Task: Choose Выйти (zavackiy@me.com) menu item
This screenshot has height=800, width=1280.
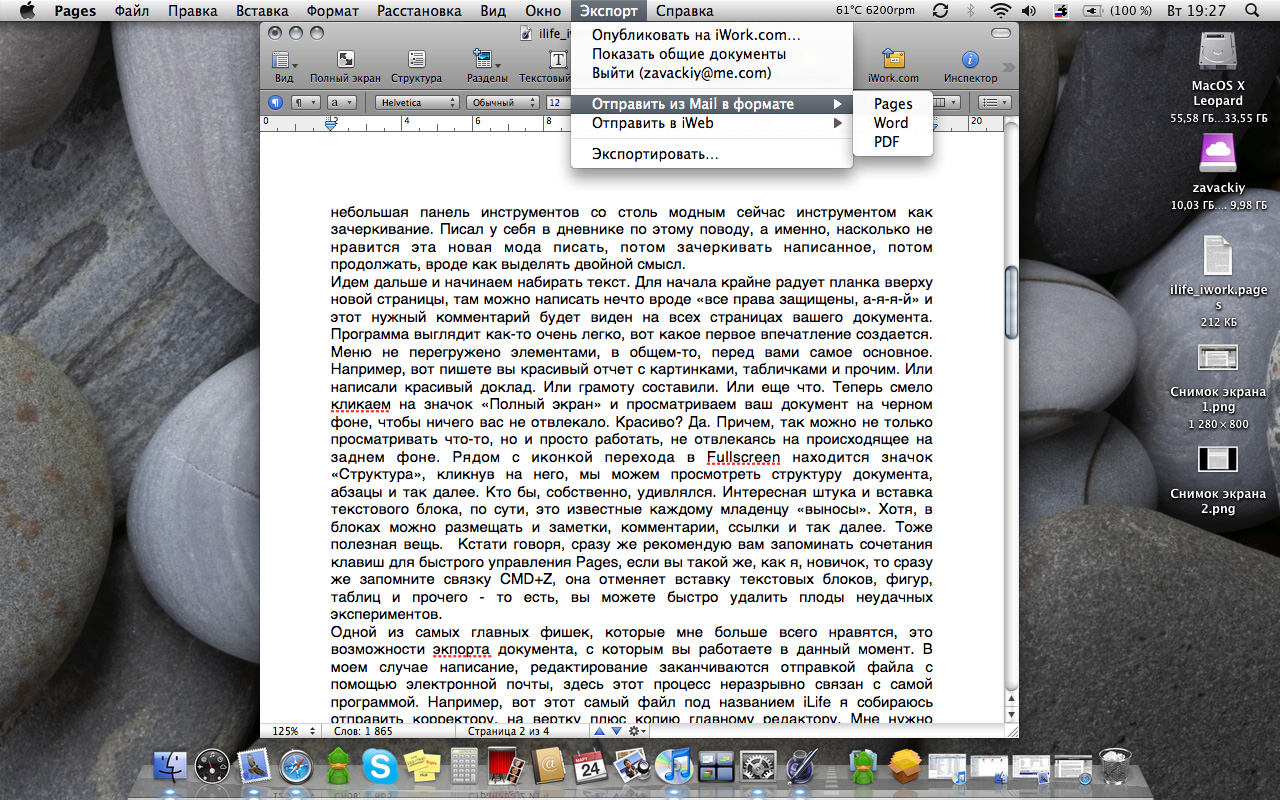Action: pyautogui.click(x=712, y=73)
